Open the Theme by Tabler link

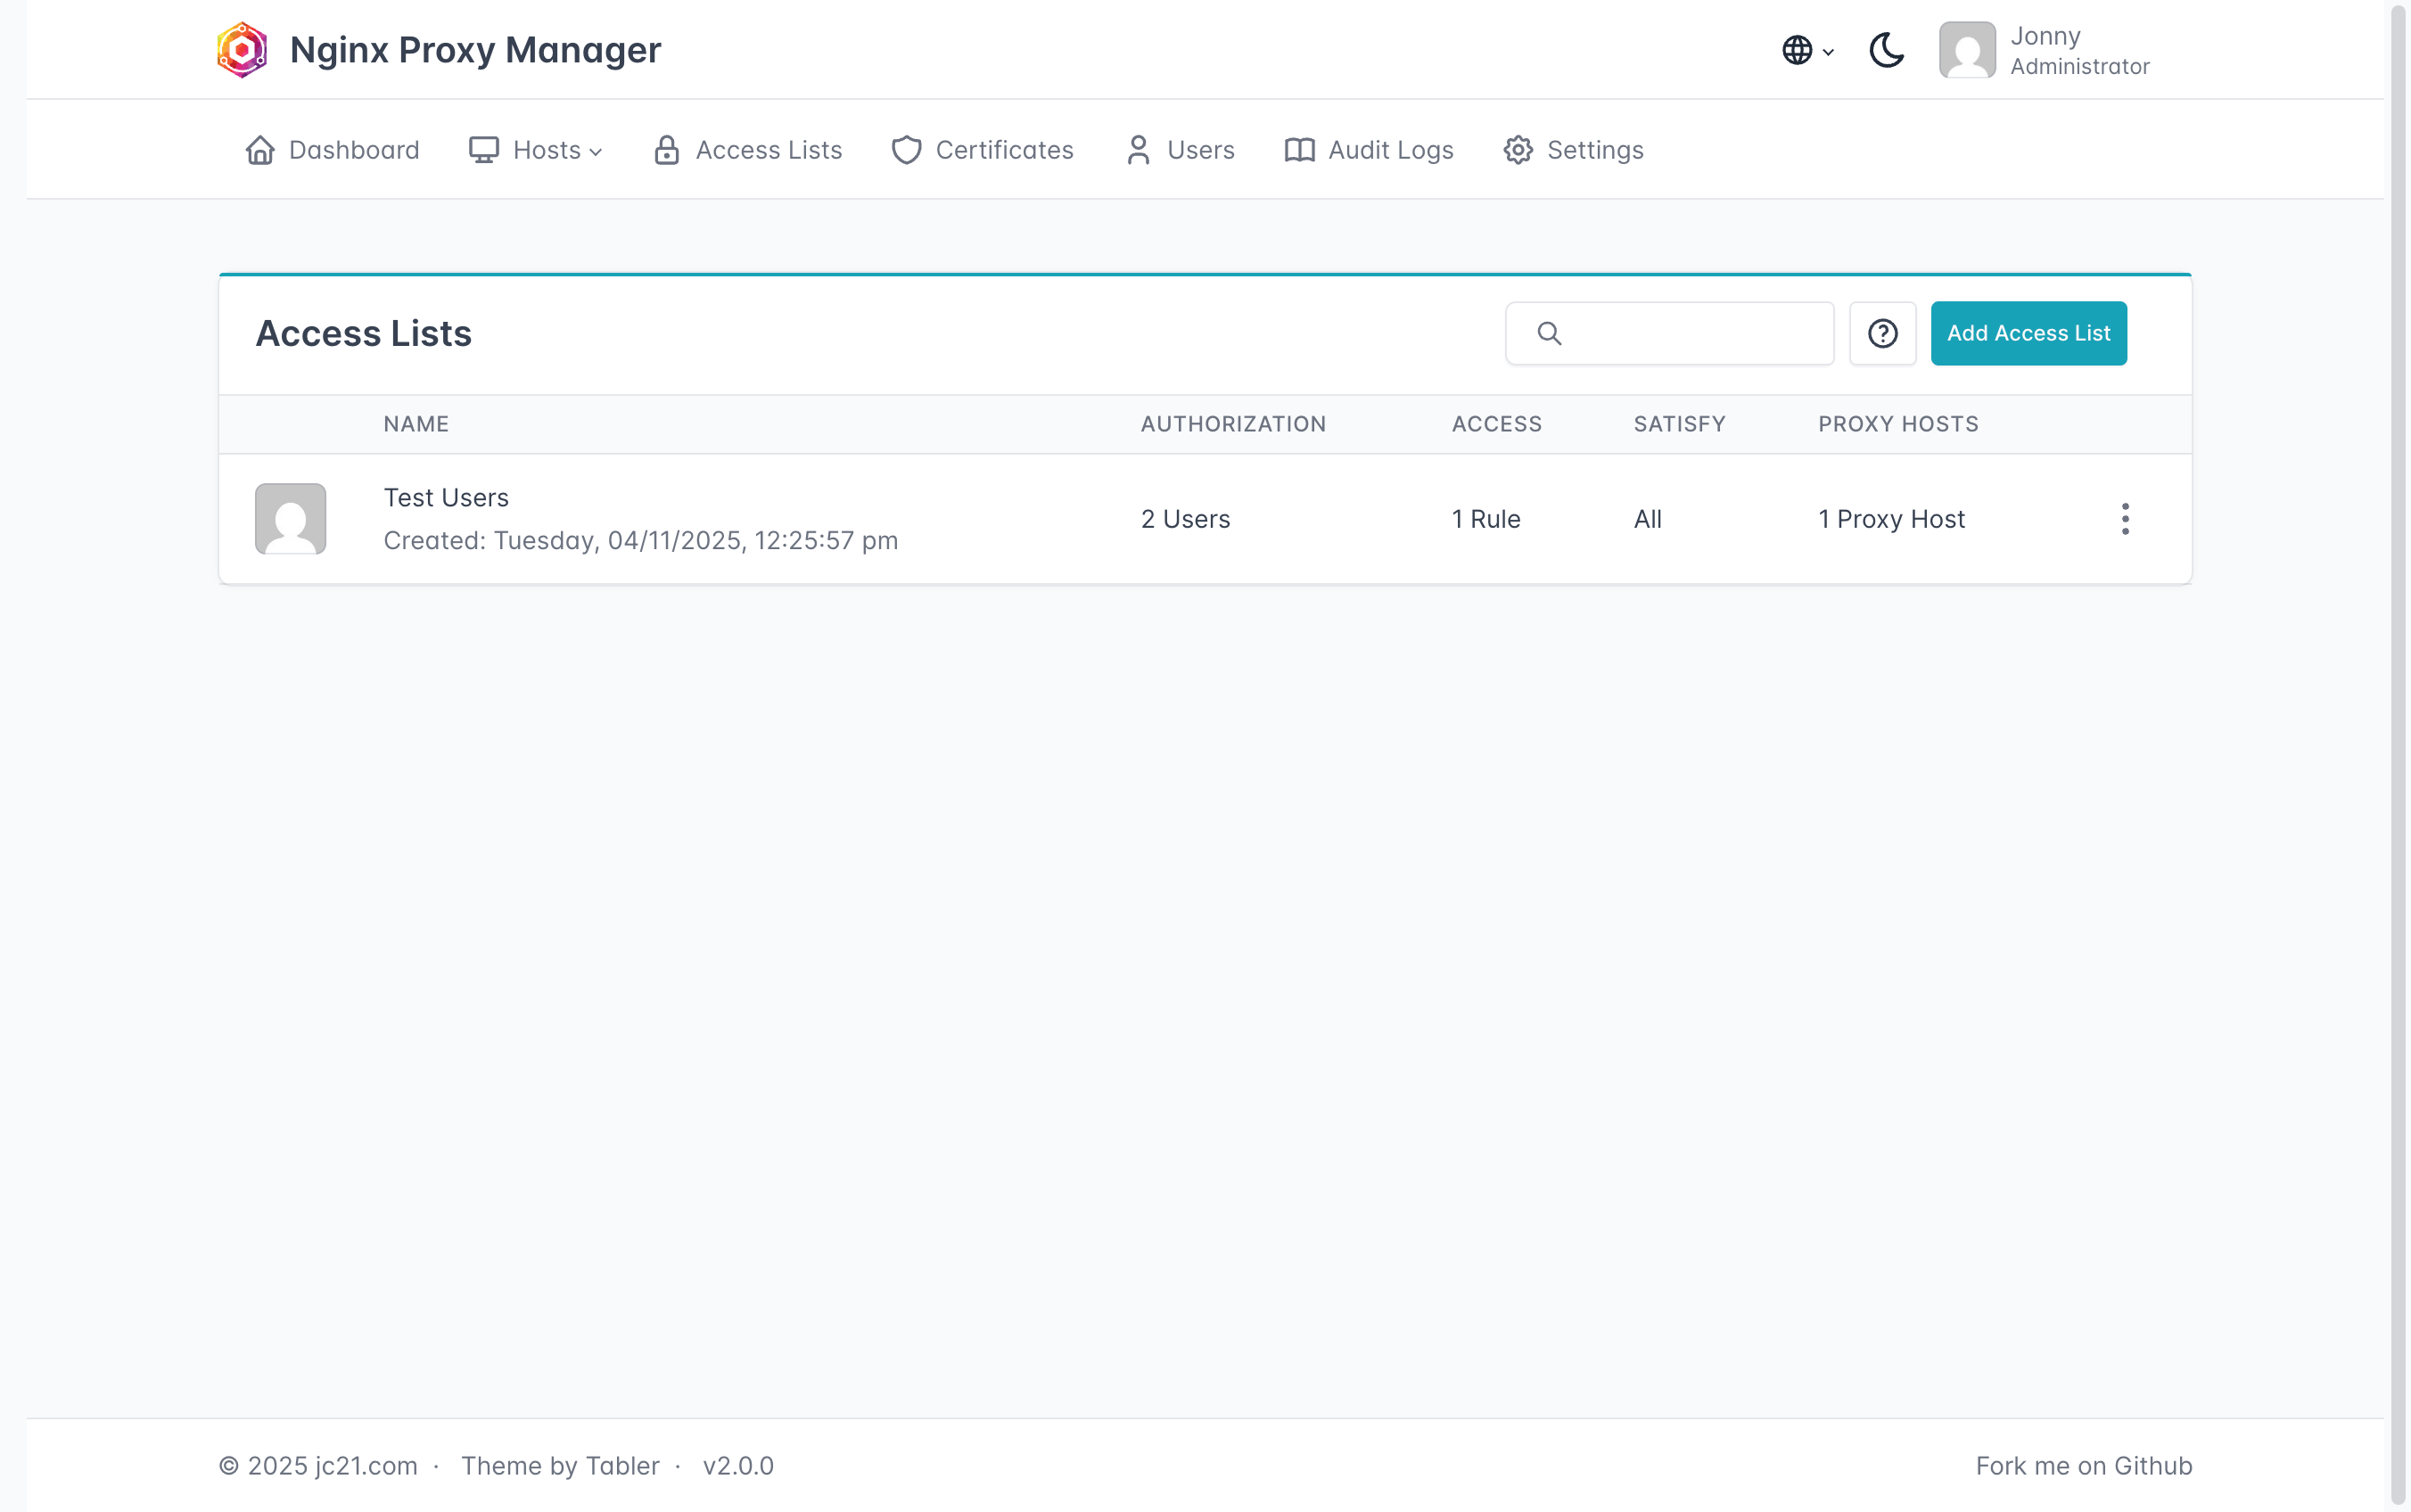[x=560, y=1466]
